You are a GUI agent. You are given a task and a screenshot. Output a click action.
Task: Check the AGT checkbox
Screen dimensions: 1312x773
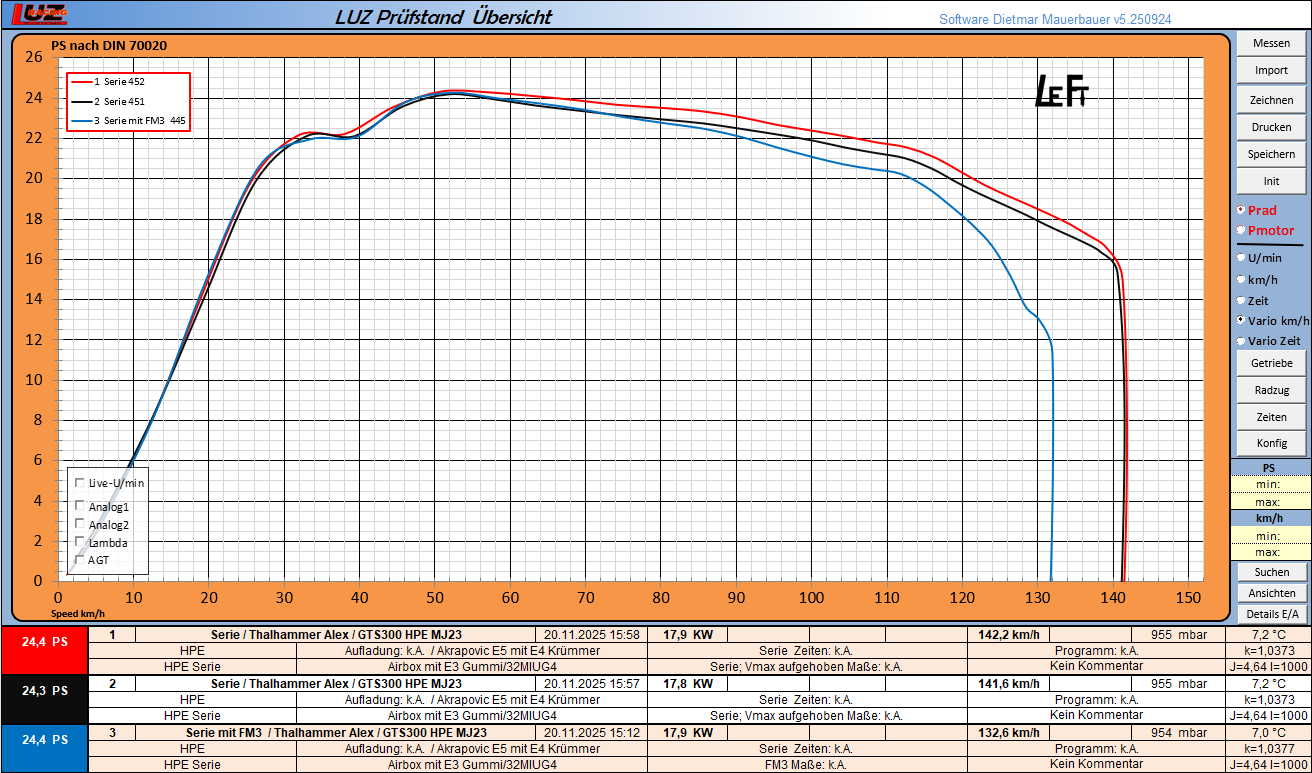tap(80, 560)
